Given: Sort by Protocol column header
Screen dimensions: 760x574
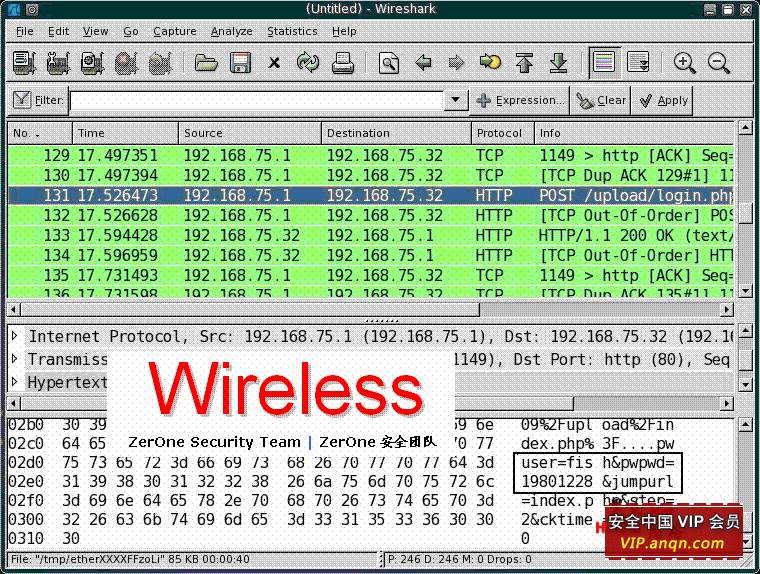Looking at the screenshot, I should click(503, 133).
